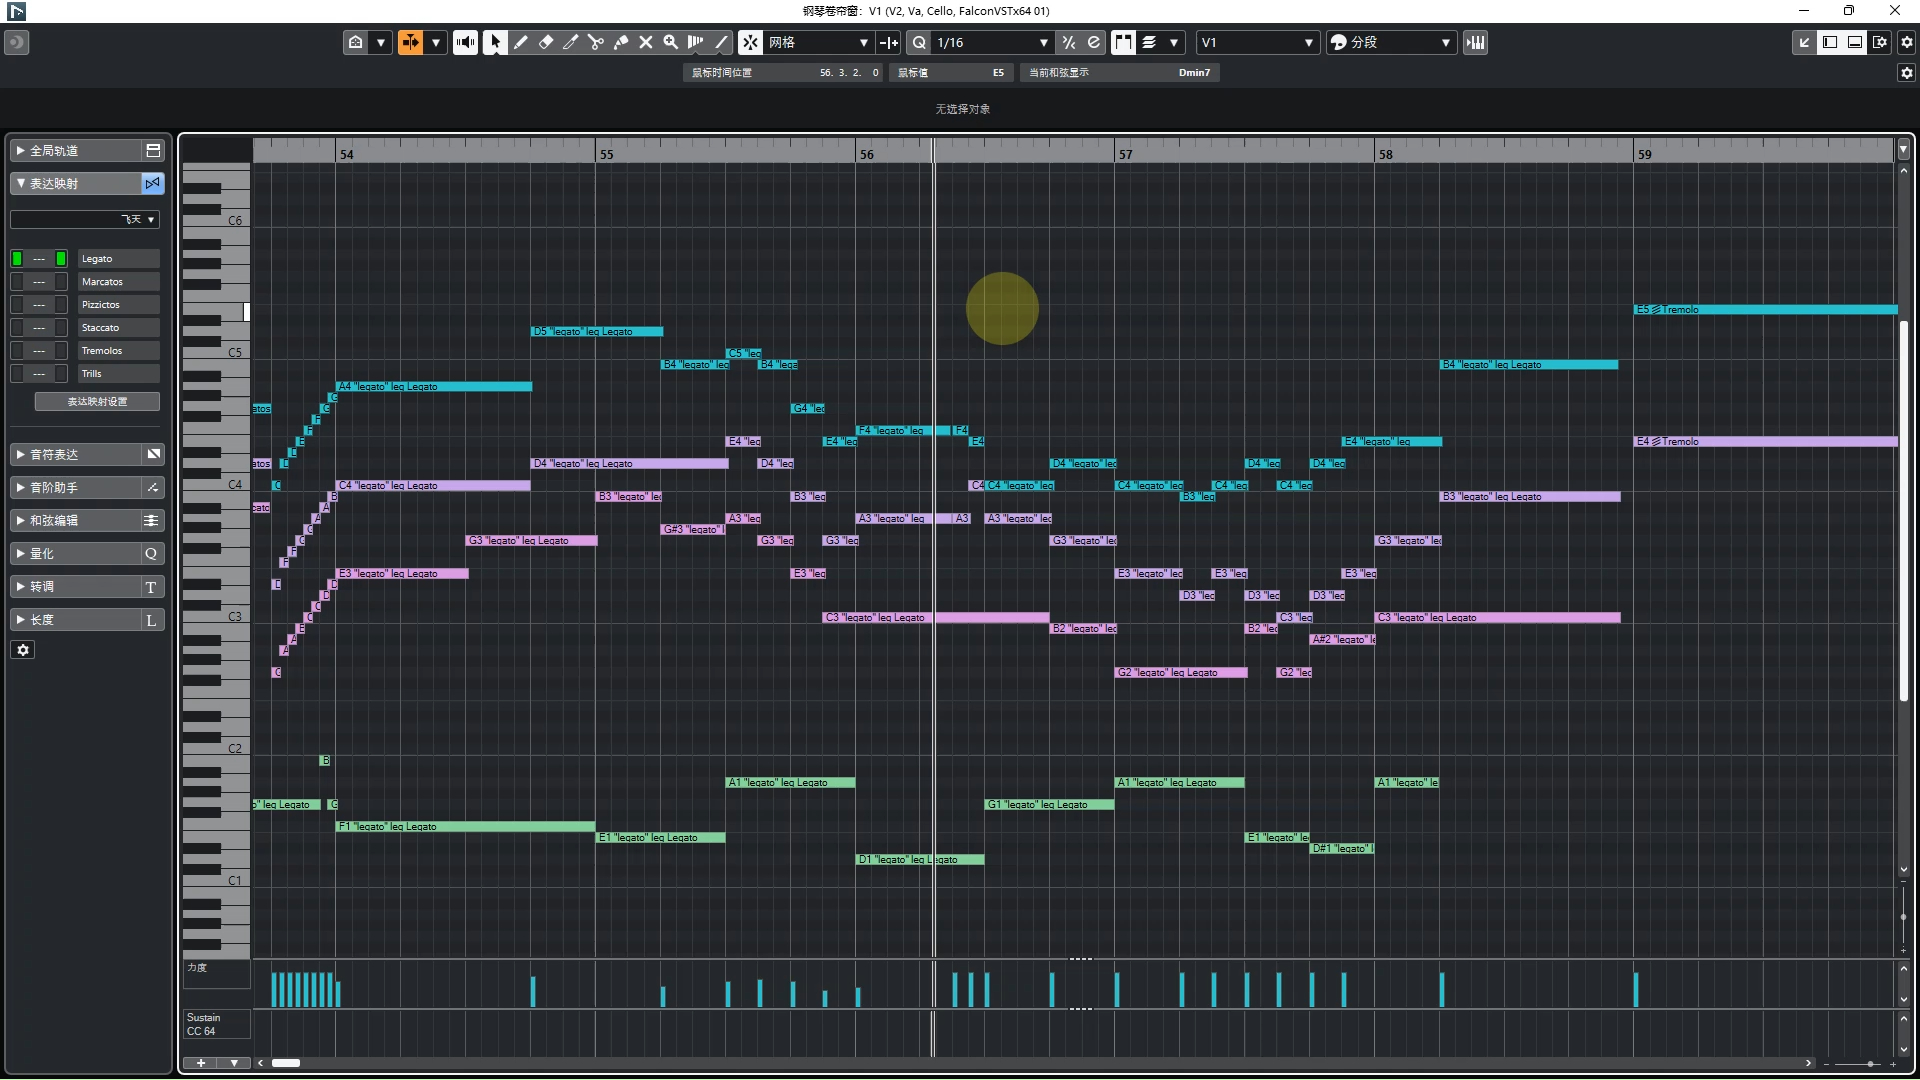Toggle Snap on/off button
Image resolution: width=1920 pixels, height=1080 pixels.
(x=750, y=42)
